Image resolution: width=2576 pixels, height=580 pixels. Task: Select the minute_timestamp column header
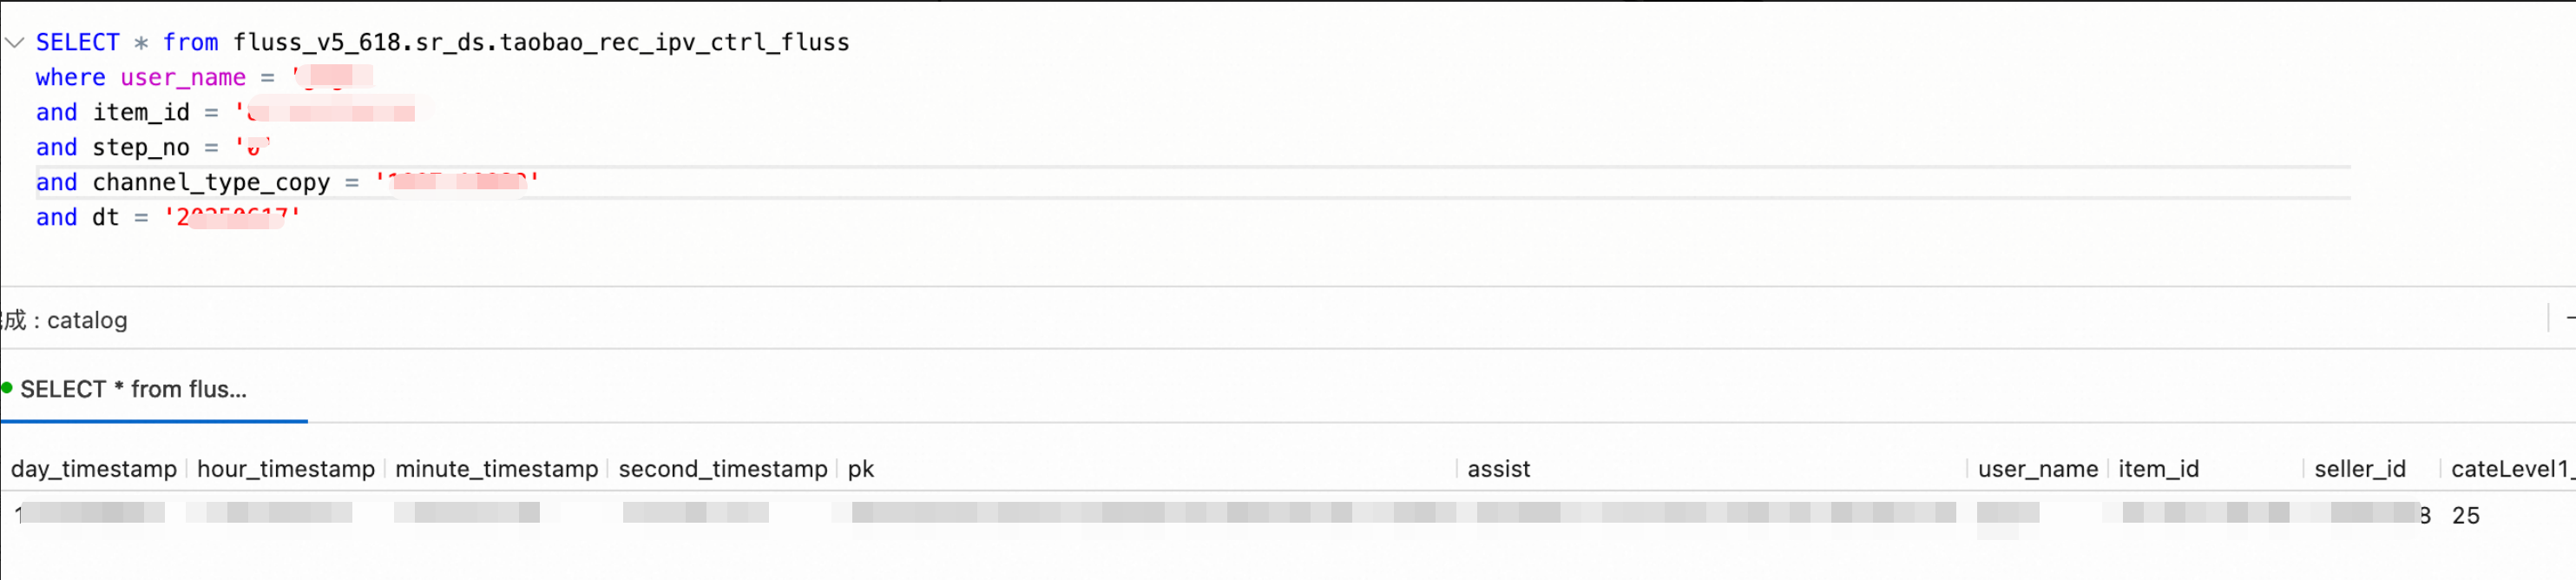point(496,469)
